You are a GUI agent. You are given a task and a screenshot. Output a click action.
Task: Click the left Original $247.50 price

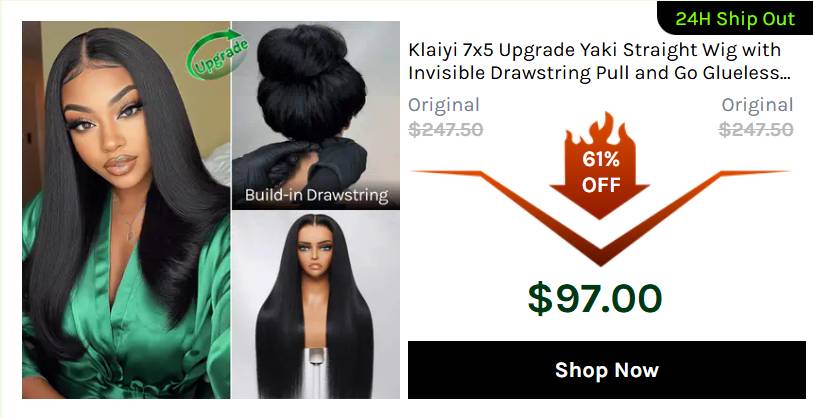point(445,118)
